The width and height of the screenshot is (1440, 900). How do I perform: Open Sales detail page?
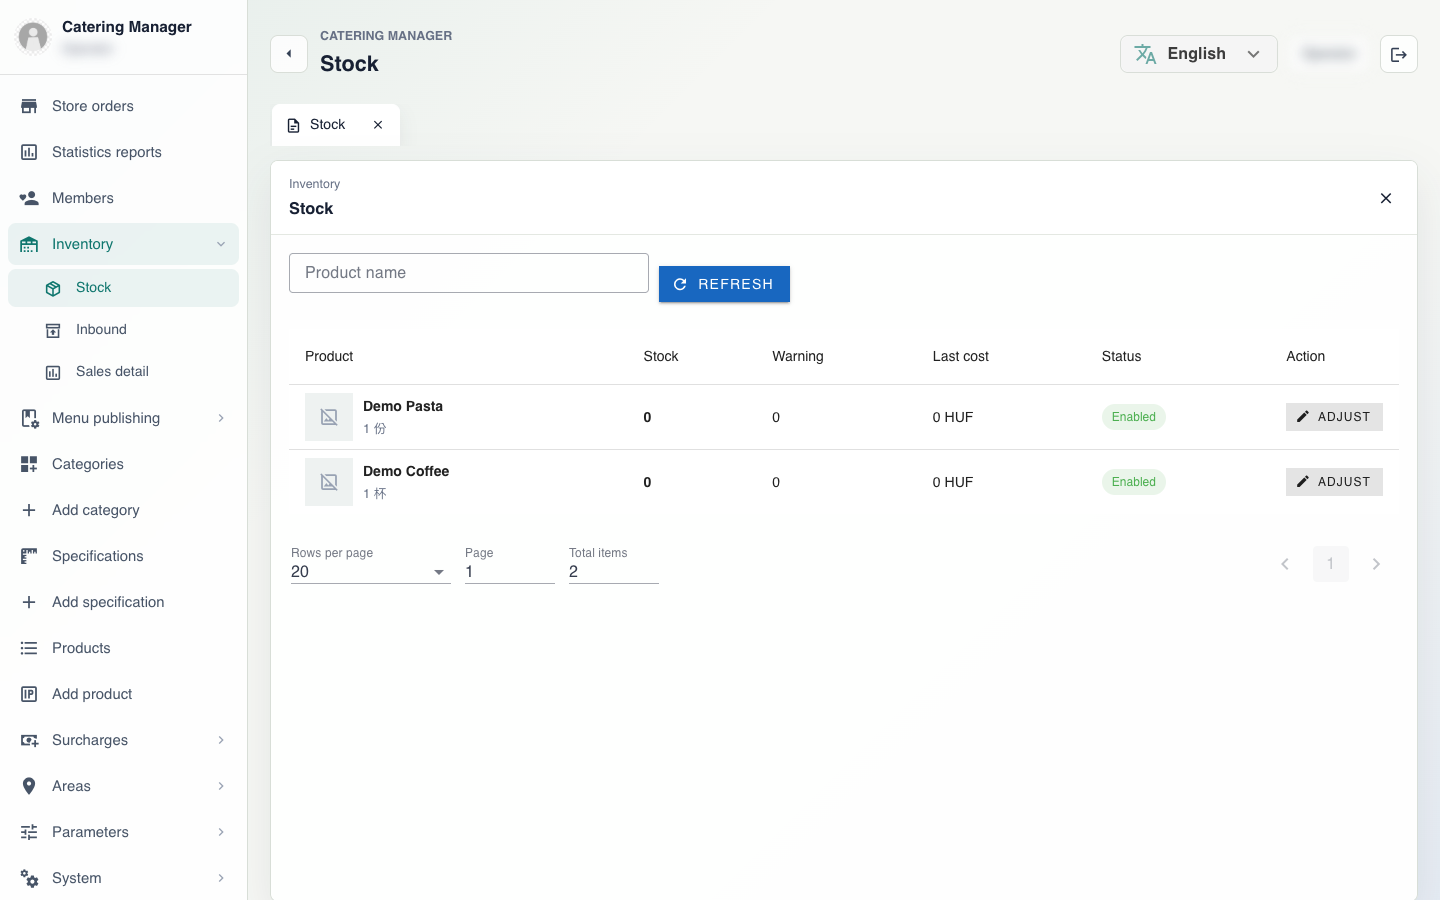point(123,372)
